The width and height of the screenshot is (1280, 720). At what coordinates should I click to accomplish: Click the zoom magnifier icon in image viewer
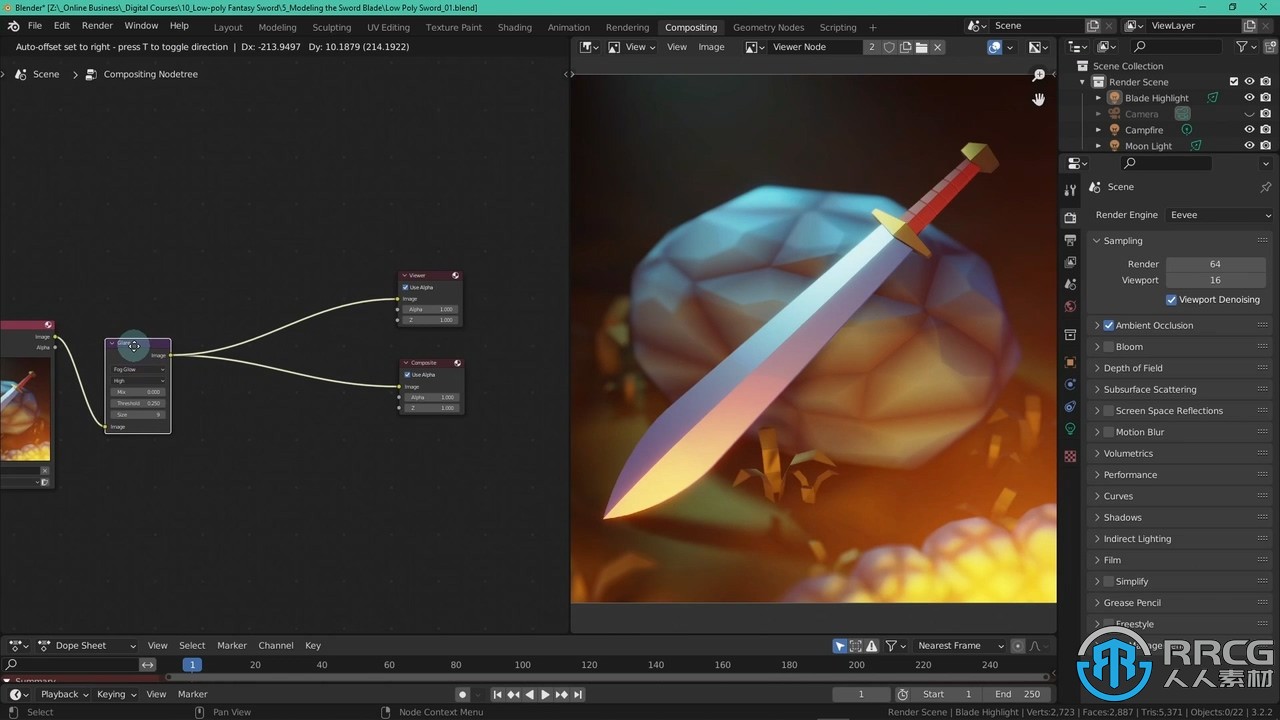pos(1039,76)
